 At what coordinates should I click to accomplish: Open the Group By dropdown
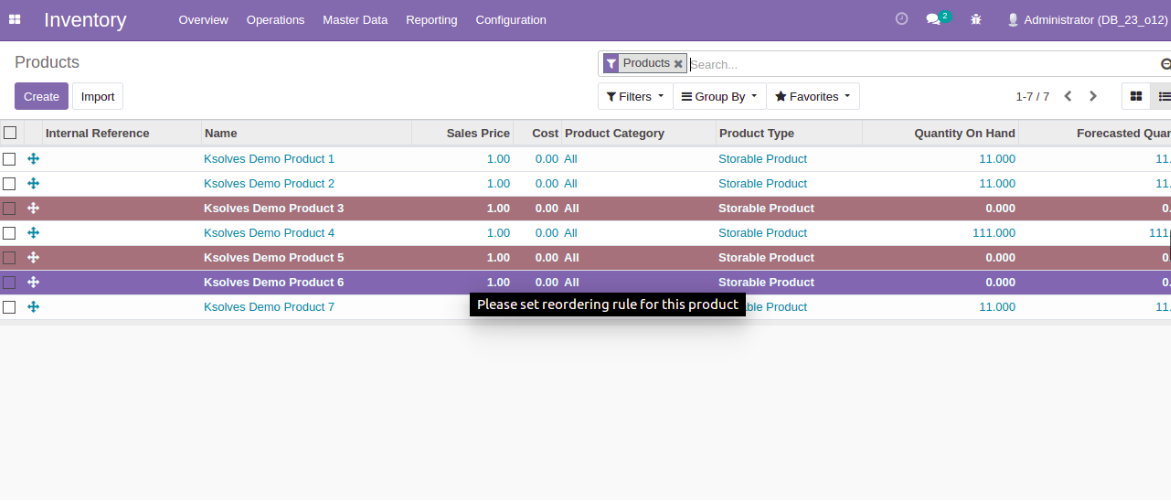(720, 96)
